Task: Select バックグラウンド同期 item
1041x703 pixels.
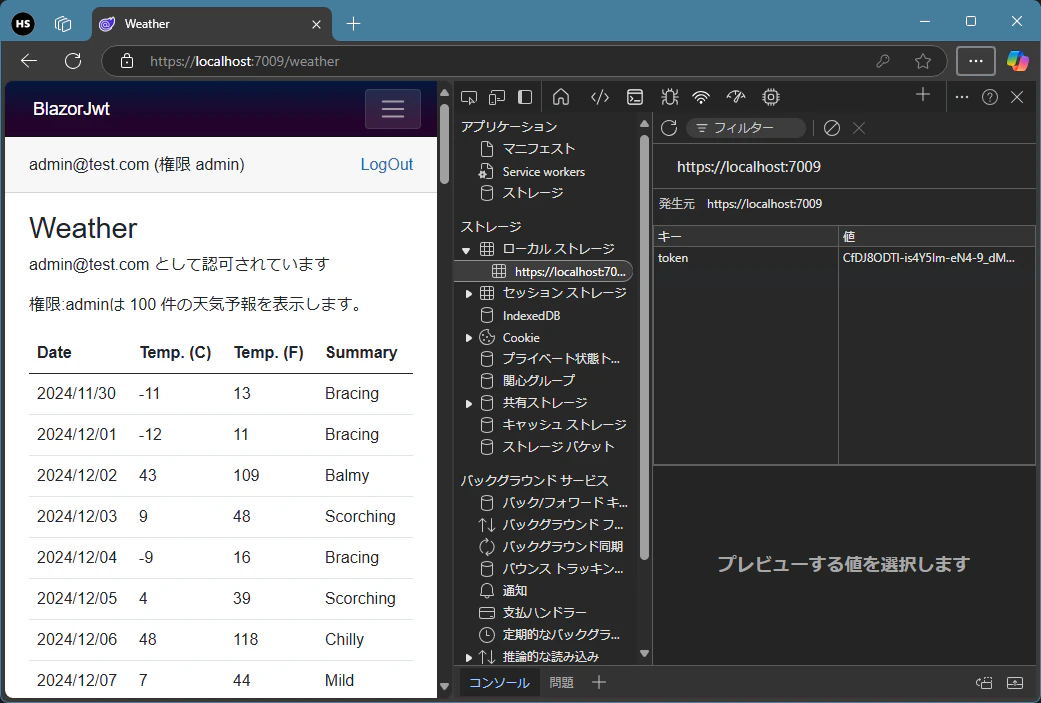Action: click(562, 547)
